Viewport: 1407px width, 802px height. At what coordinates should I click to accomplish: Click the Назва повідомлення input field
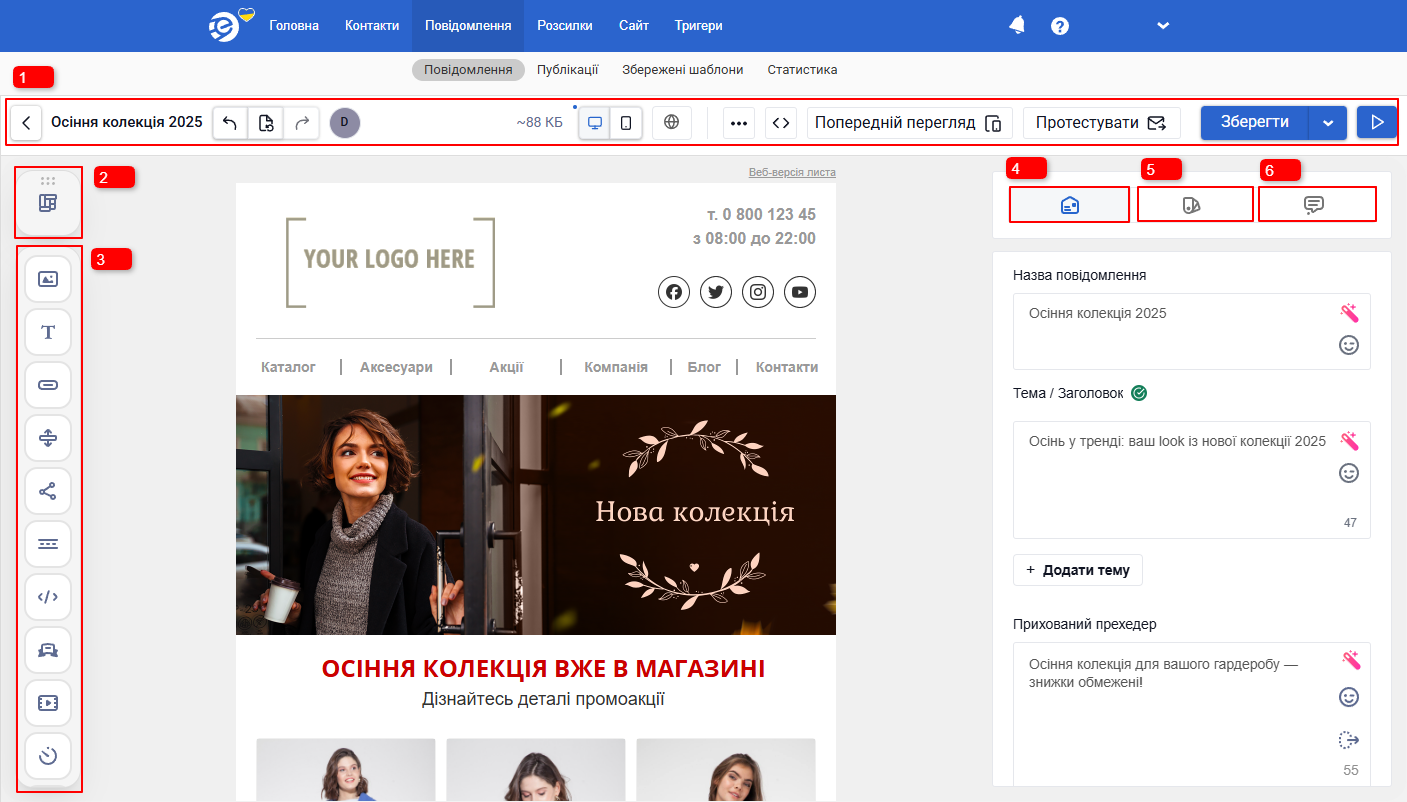[1191, 331]
